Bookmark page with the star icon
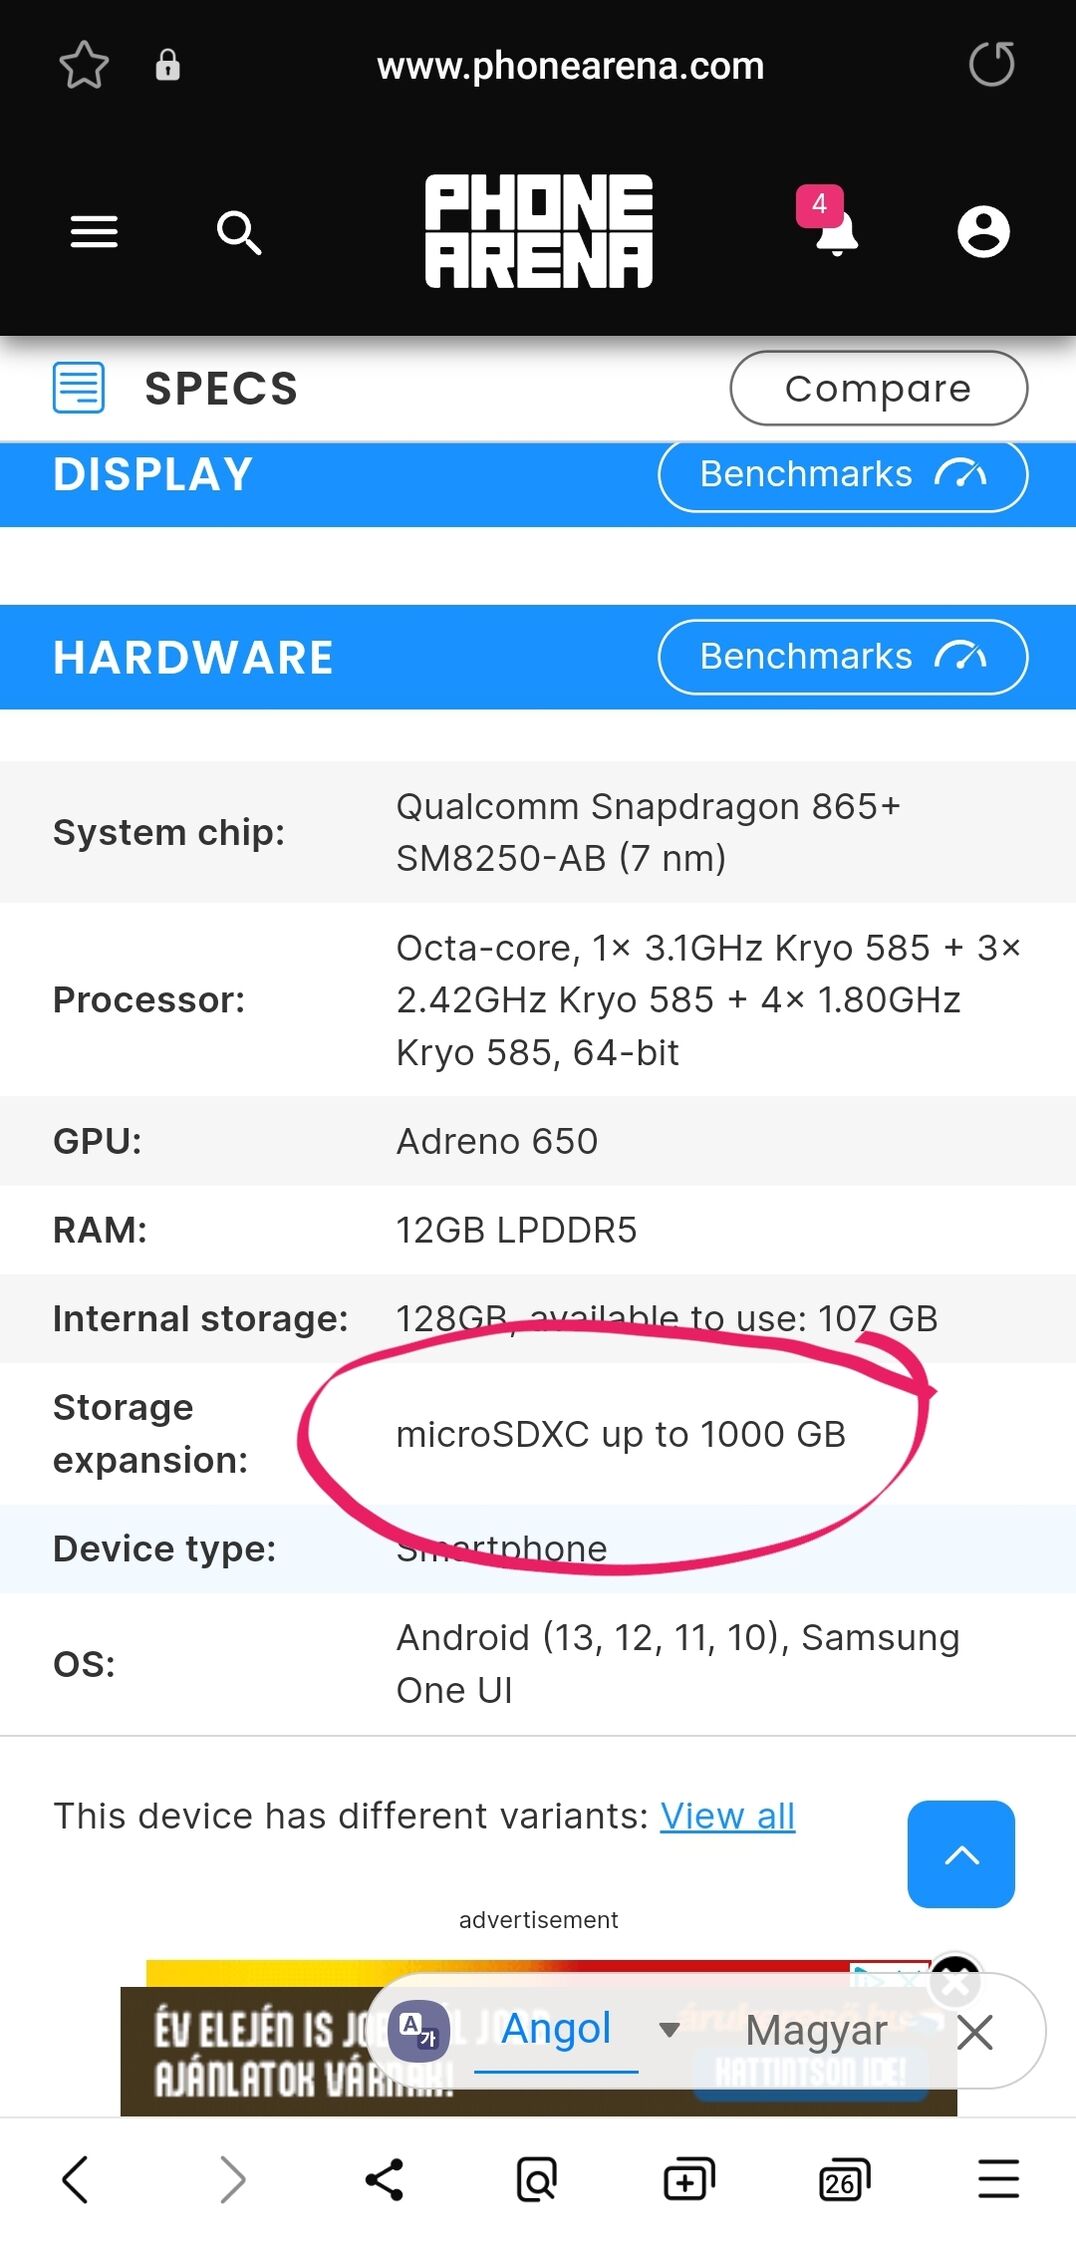The image size is (1076, 2242). tap(84, 66)
